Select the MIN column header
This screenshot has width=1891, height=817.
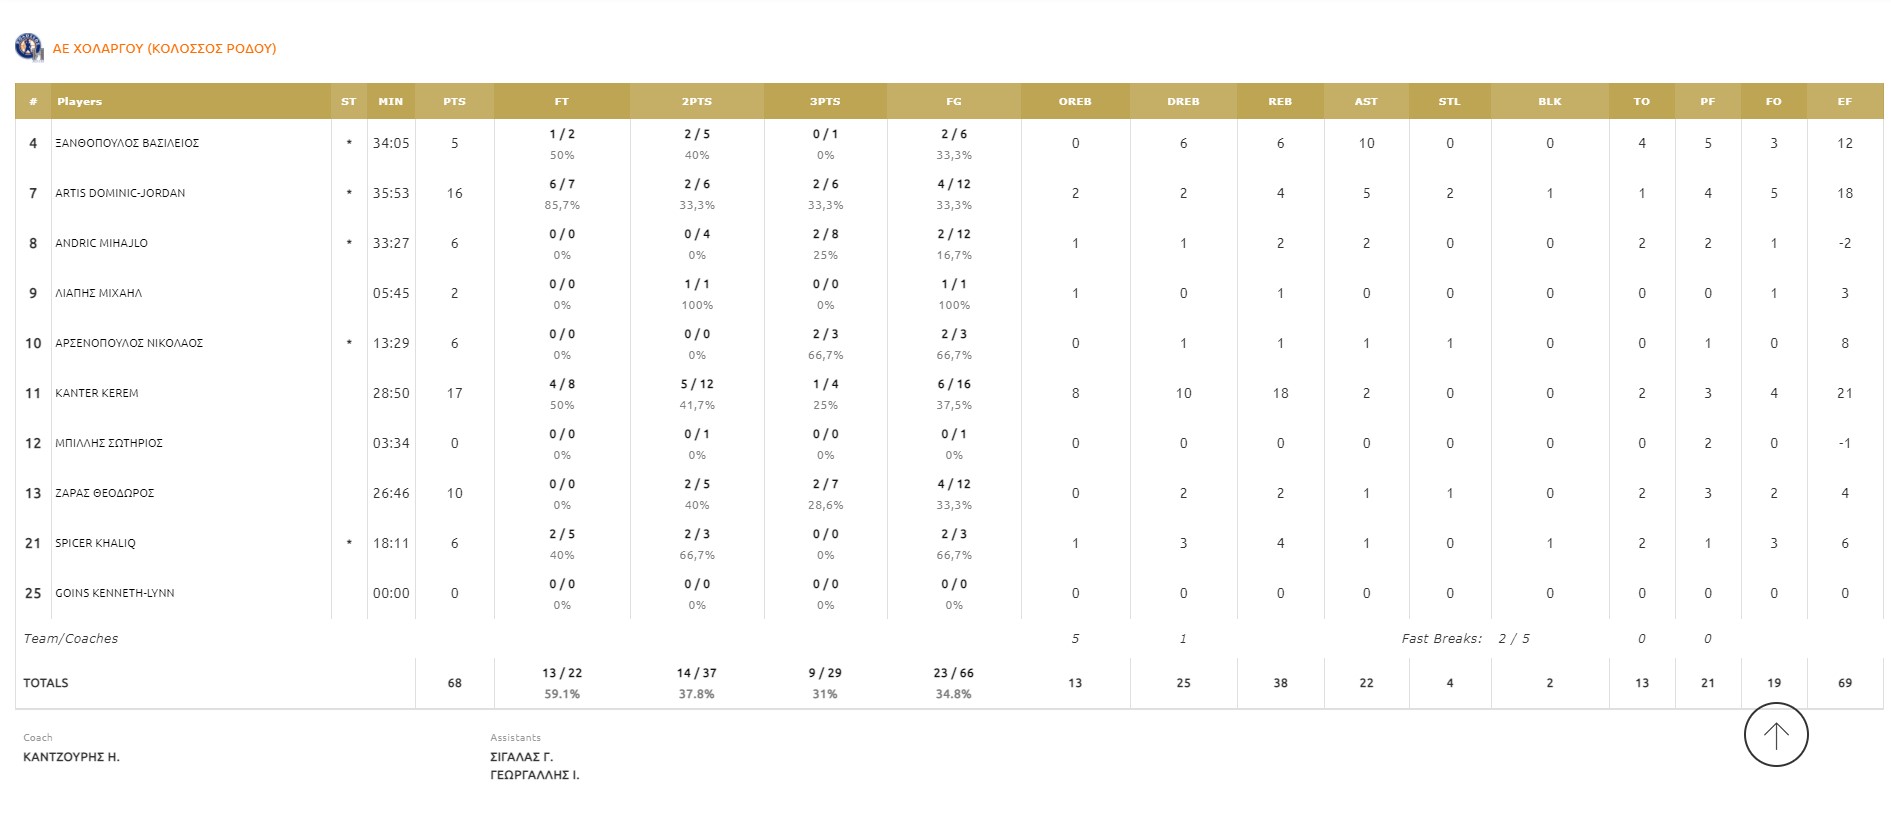(x=390, y=101)
